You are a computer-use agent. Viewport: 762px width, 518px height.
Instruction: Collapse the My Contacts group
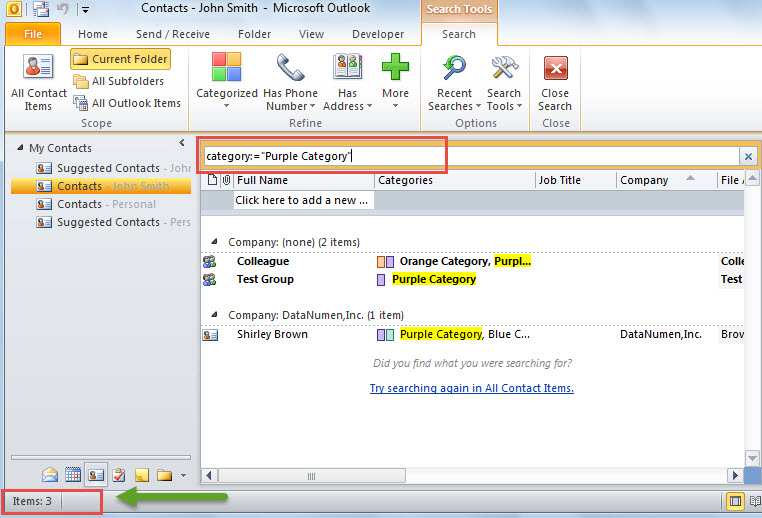tap(20, 147)
